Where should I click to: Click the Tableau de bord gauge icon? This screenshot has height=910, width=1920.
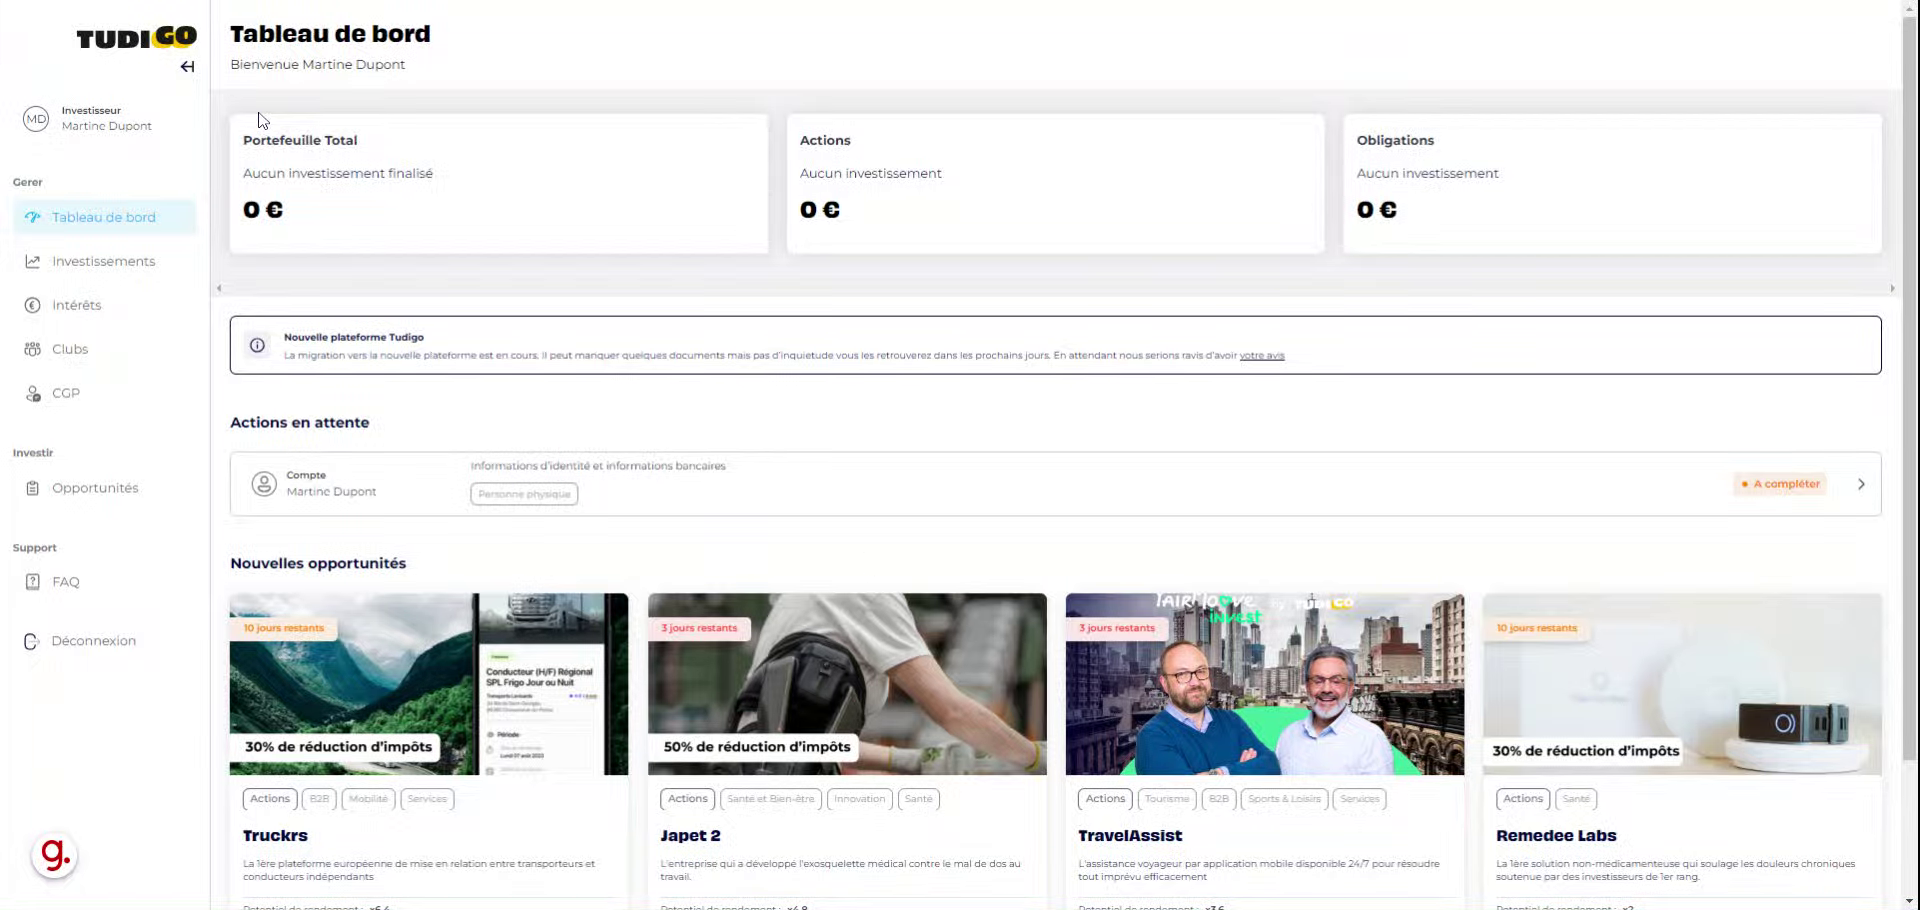tap(33, 217)
